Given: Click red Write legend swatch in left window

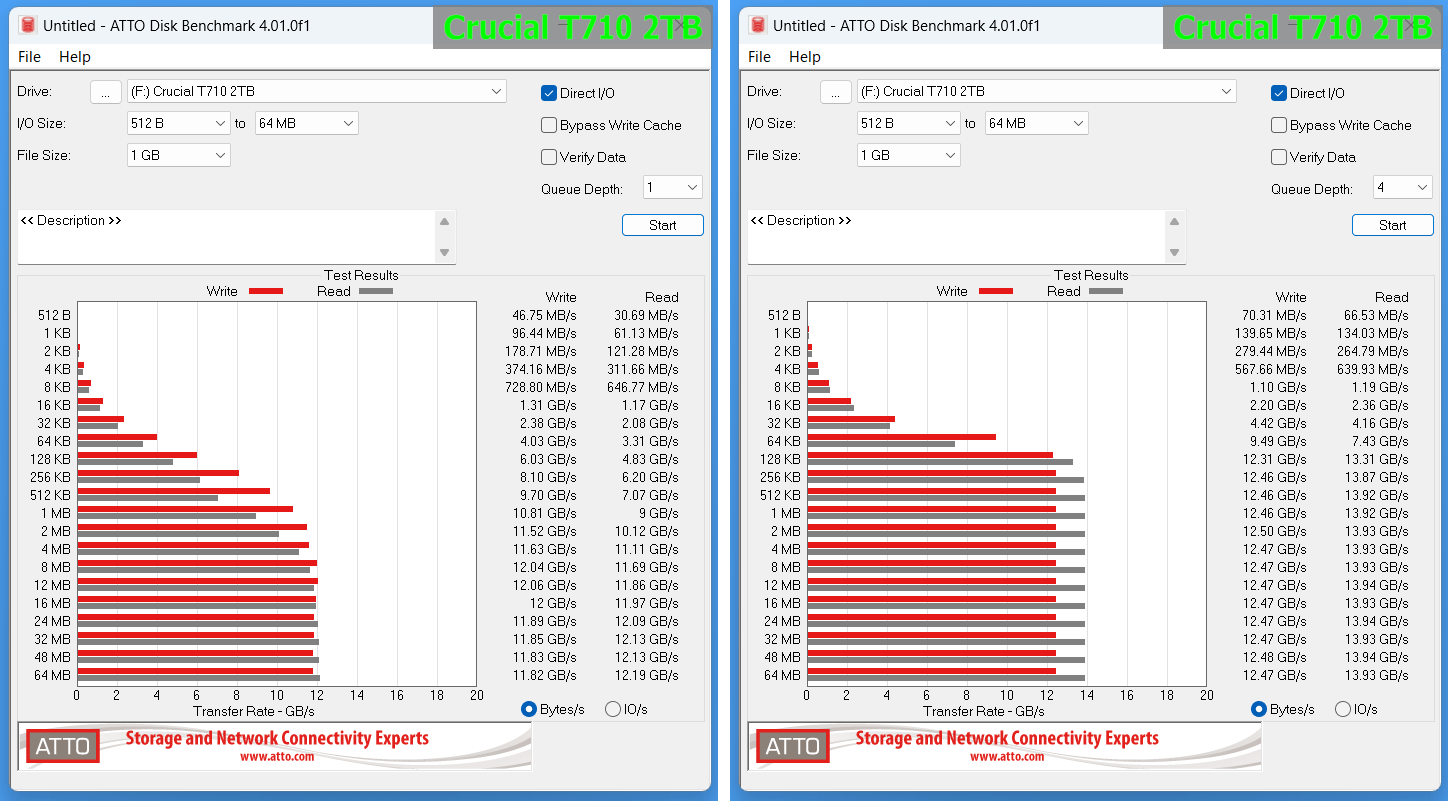Looking at the screenshot, I should pos(266,291).
